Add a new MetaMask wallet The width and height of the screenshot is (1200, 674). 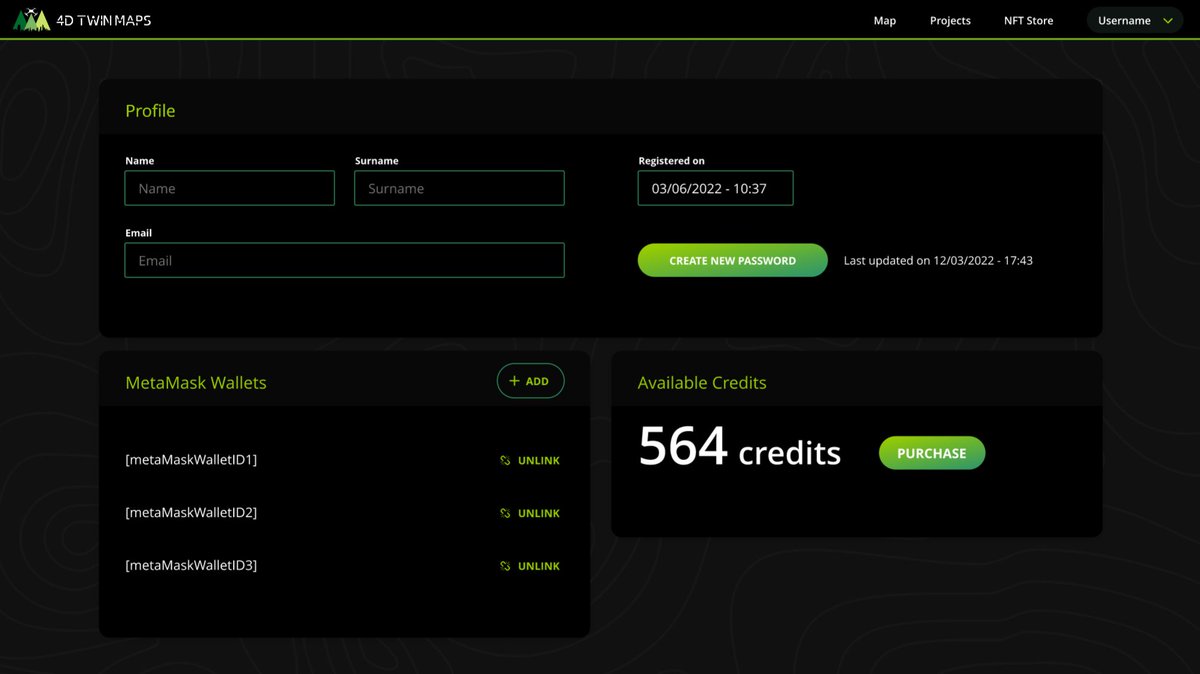[x=531, y=381]
